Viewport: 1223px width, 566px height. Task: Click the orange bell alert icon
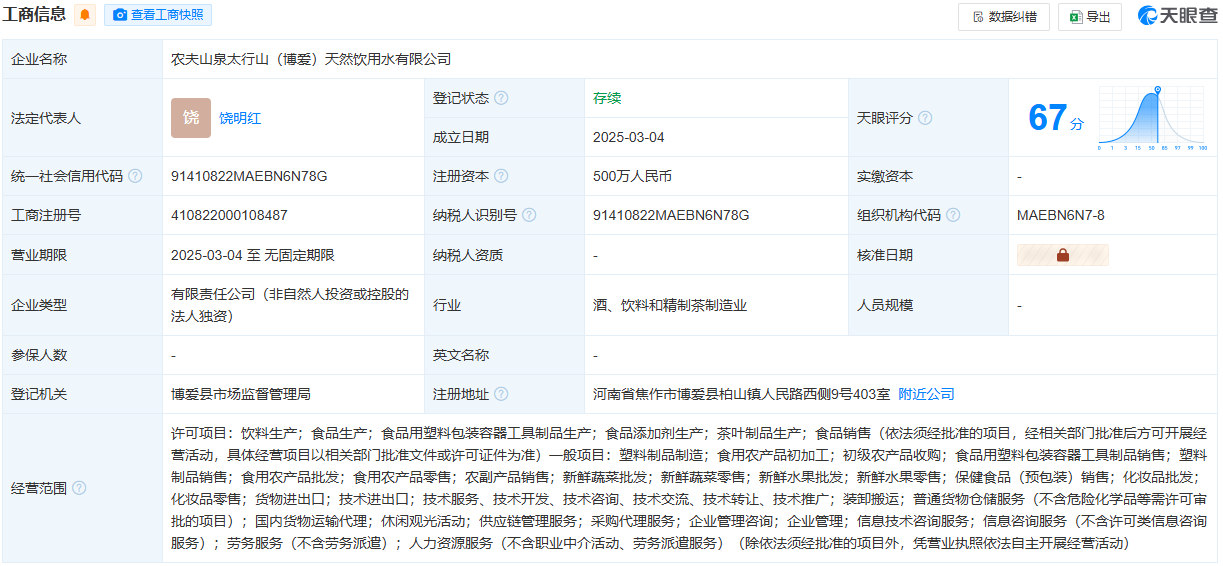pos(85,15)
